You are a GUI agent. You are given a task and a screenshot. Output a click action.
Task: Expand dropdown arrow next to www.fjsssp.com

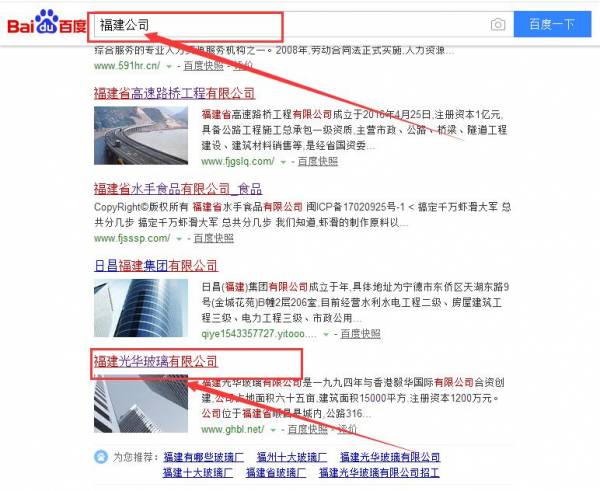pos(179,239)
